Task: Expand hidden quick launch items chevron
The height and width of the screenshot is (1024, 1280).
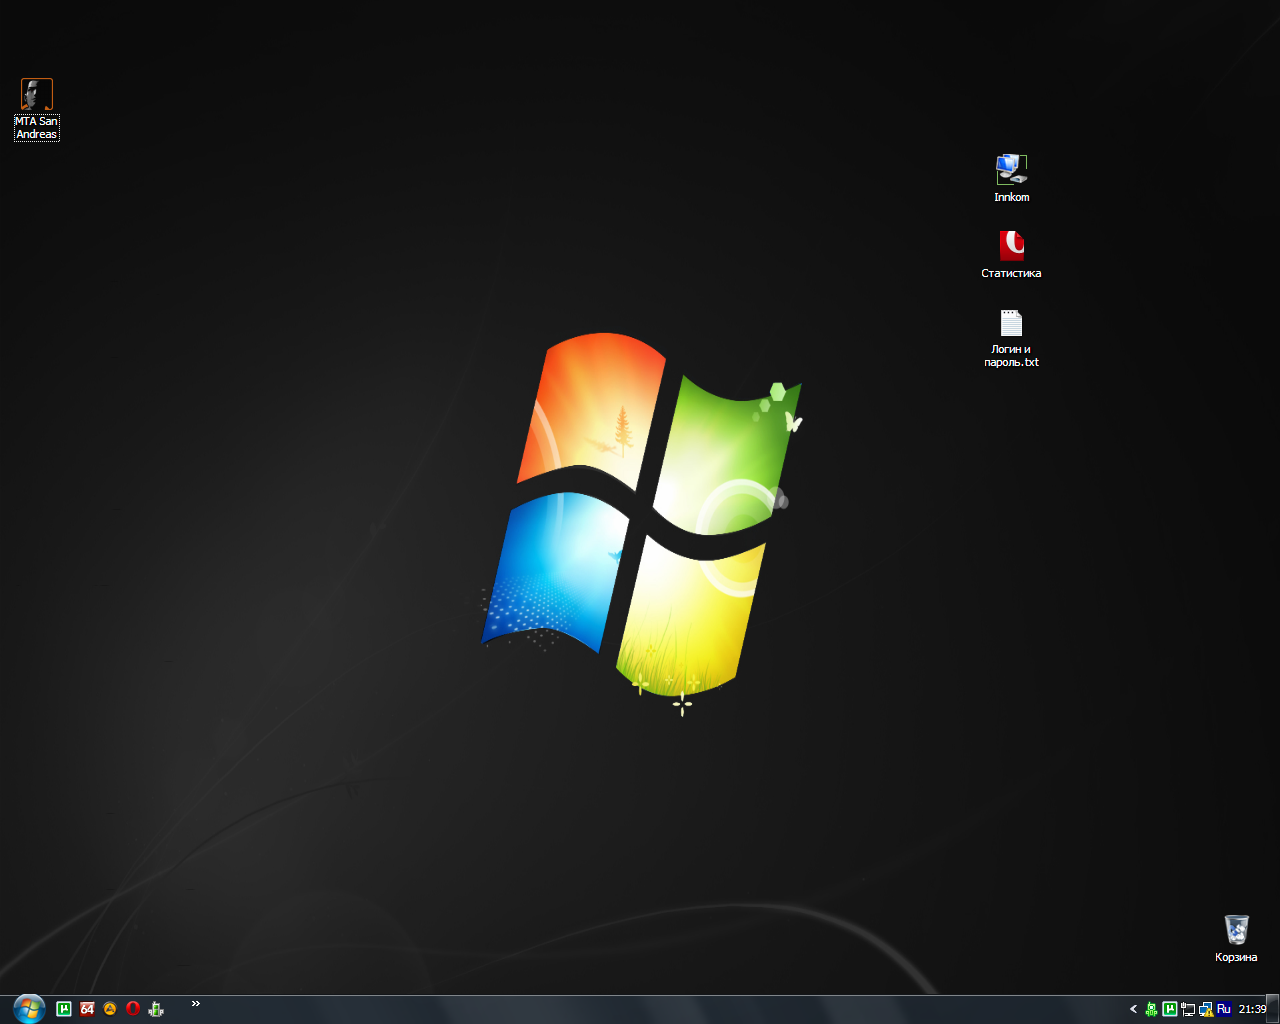Action: pyautogui.click(x=196, y=1004)
